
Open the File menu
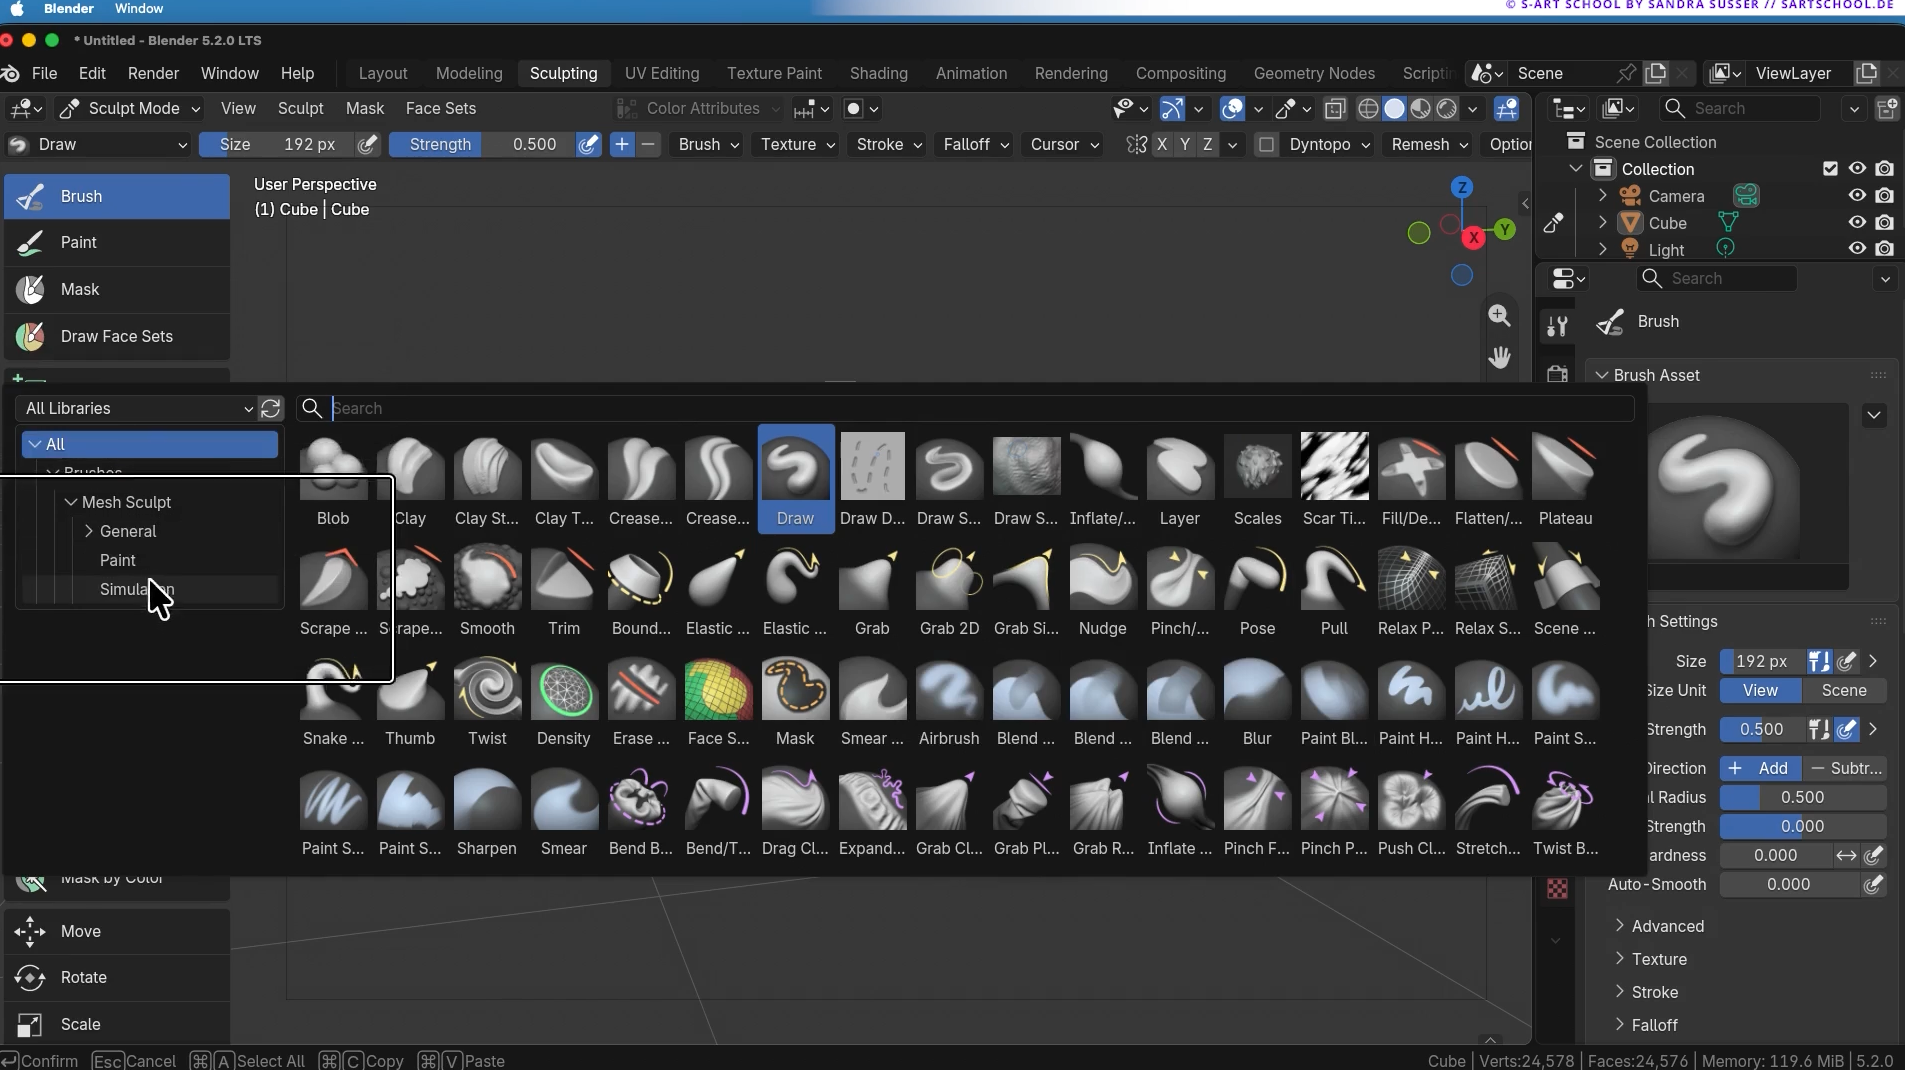tap(44, 73)
